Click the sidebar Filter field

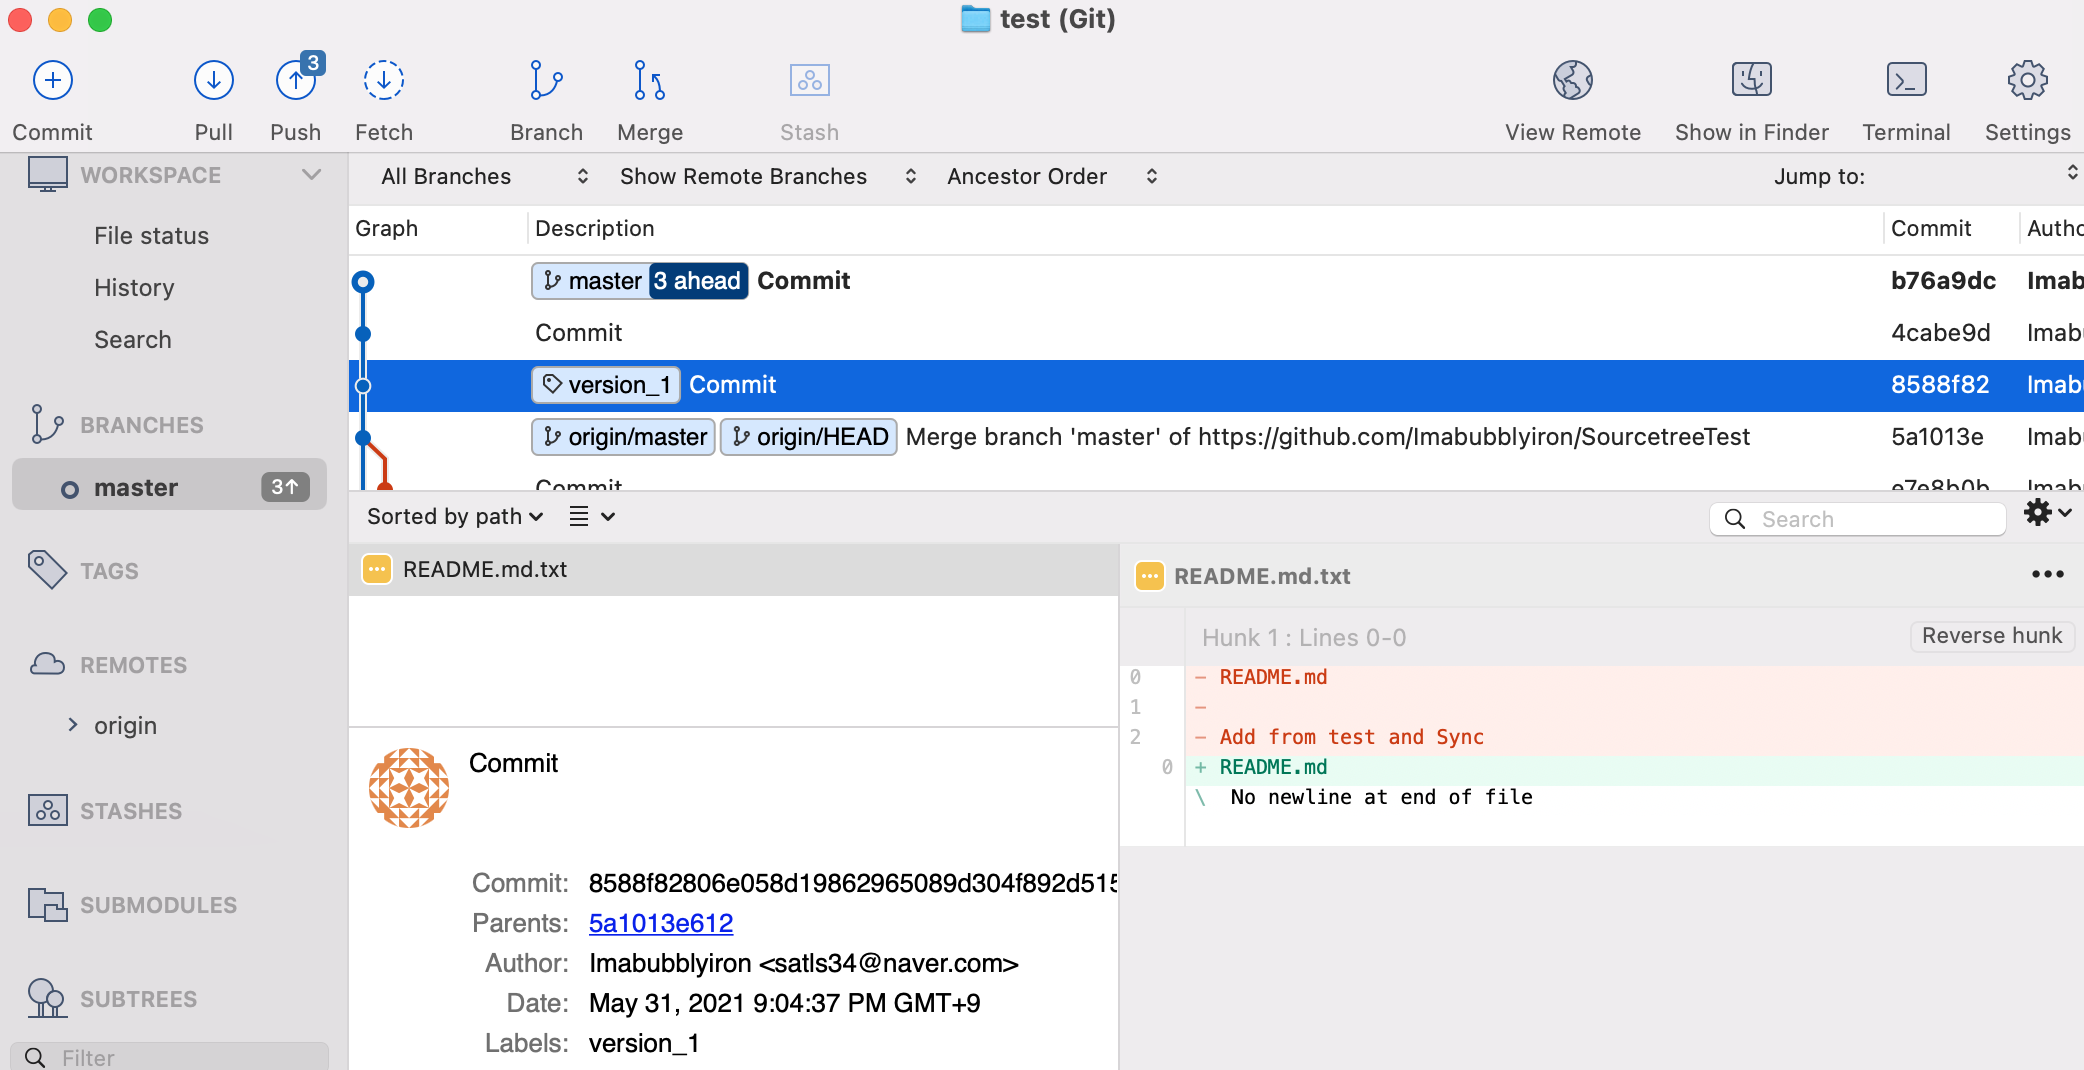169,1056
